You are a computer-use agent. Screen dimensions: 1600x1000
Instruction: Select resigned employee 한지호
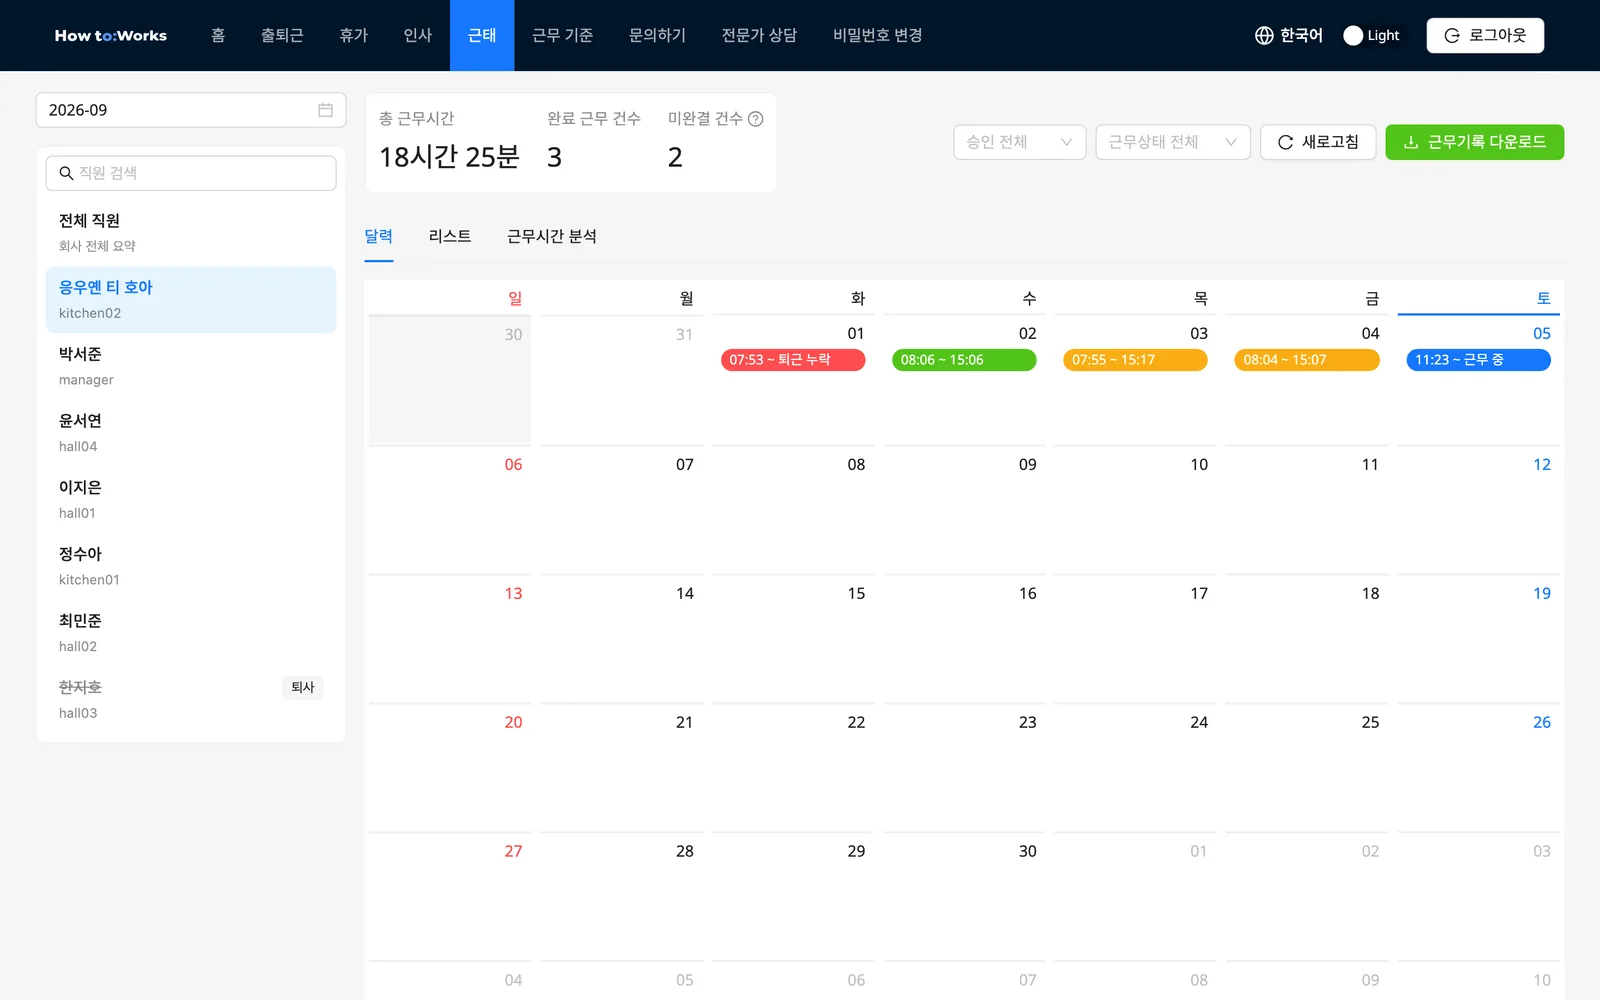[191, 700]
